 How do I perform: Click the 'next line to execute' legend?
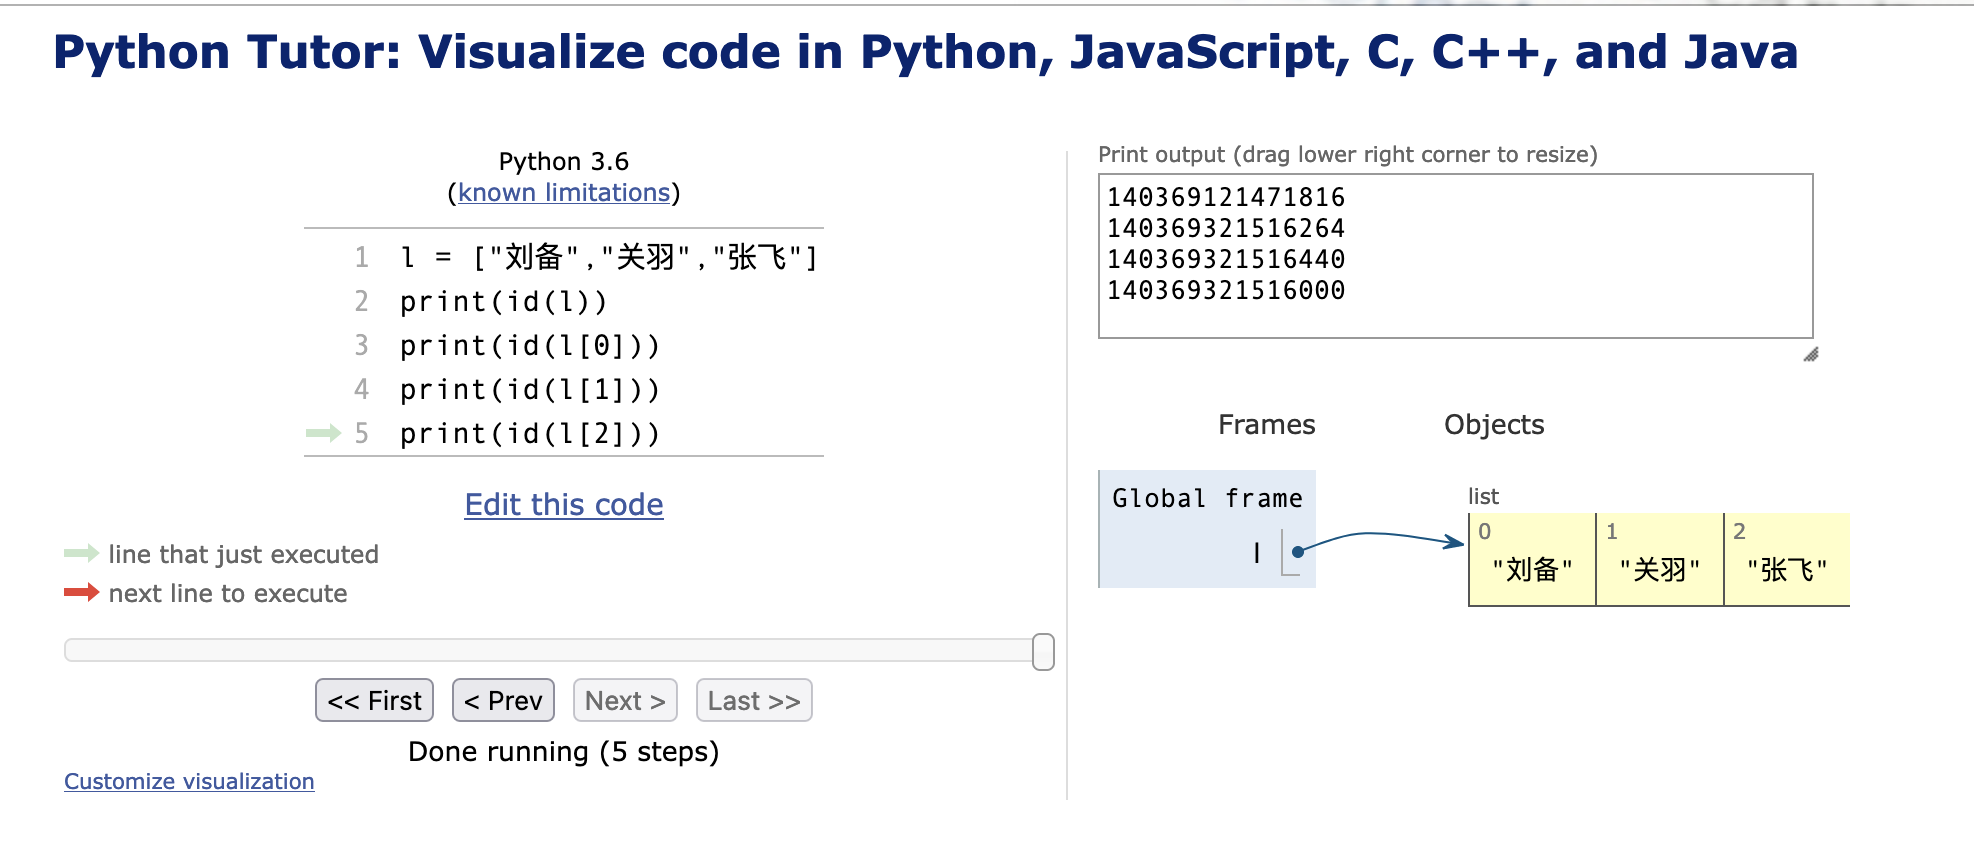[228, 593]
